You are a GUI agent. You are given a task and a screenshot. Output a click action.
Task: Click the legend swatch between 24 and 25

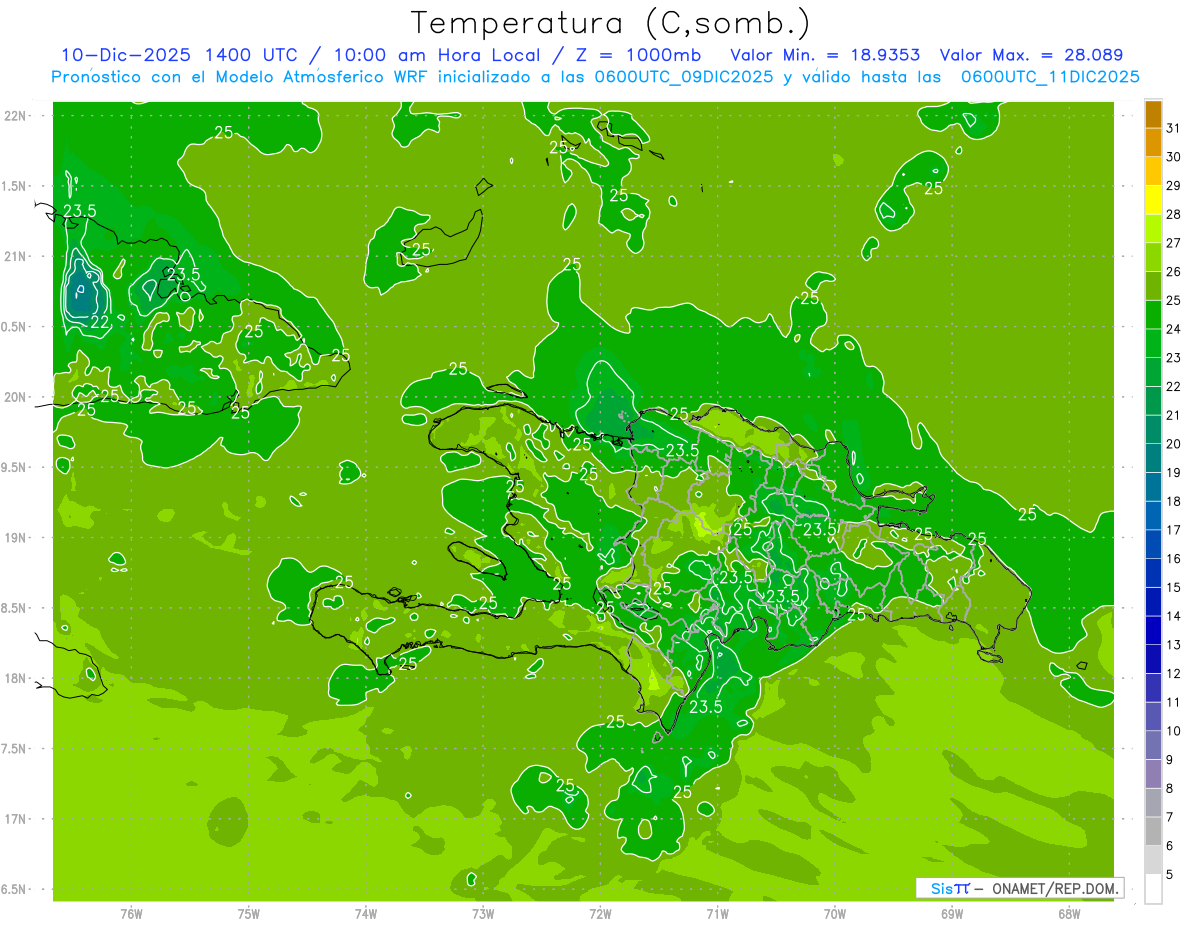point(1153,315)
